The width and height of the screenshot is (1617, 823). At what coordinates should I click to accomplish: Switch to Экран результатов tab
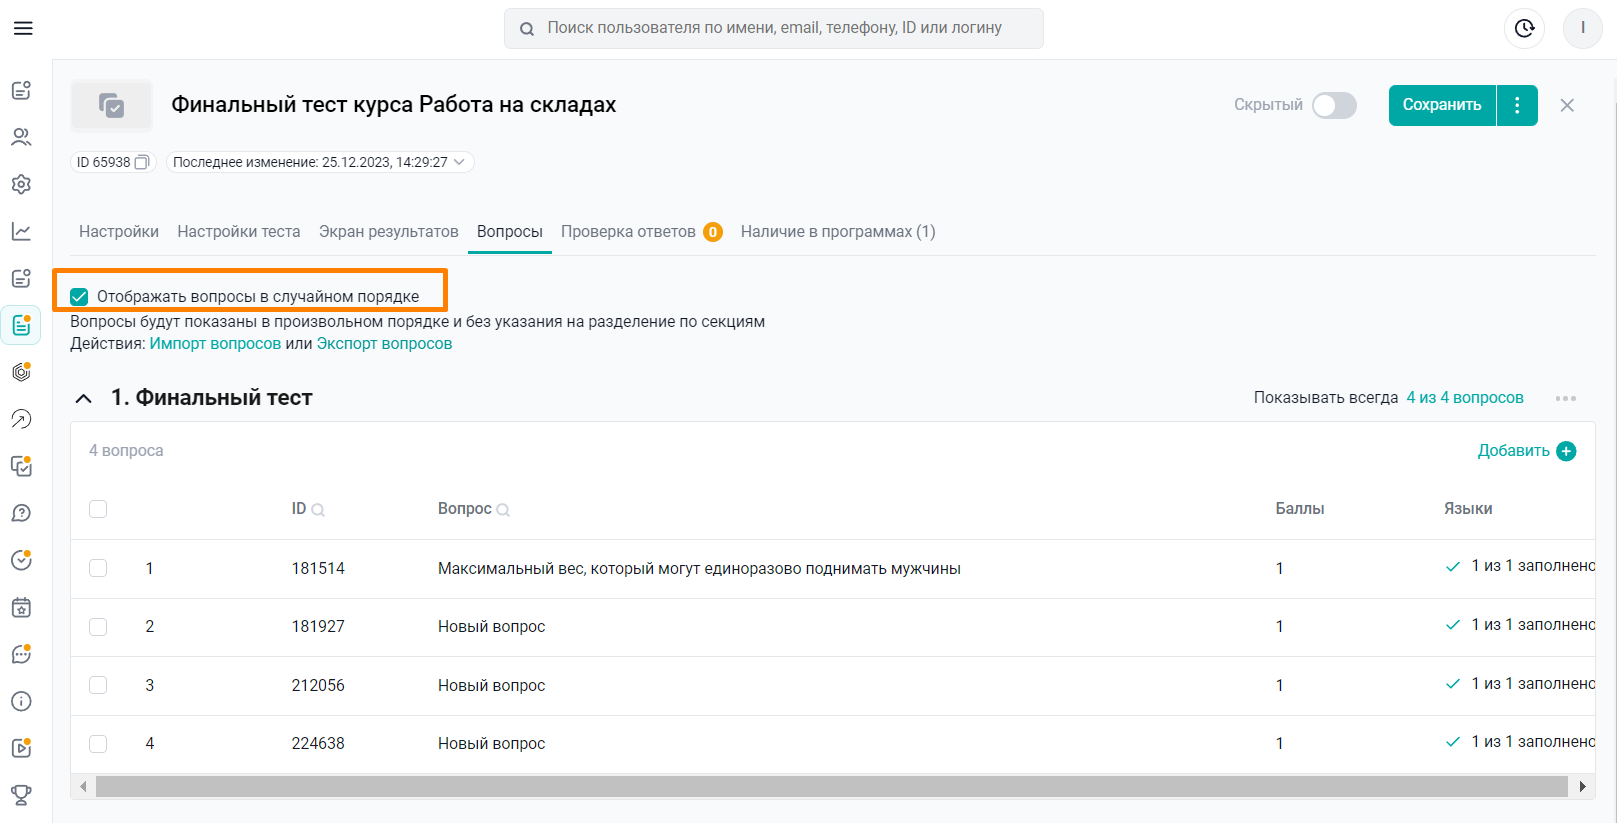coord(389,232)
